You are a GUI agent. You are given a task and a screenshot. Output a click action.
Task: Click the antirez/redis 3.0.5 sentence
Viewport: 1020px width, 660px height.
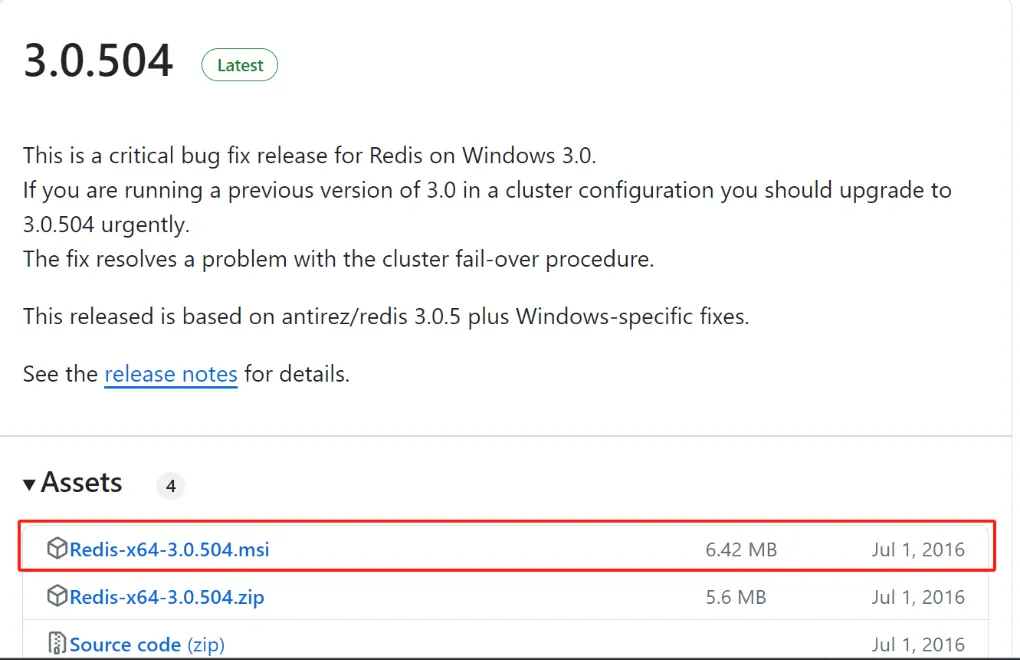pyautogui.click(x=386, y=317)
